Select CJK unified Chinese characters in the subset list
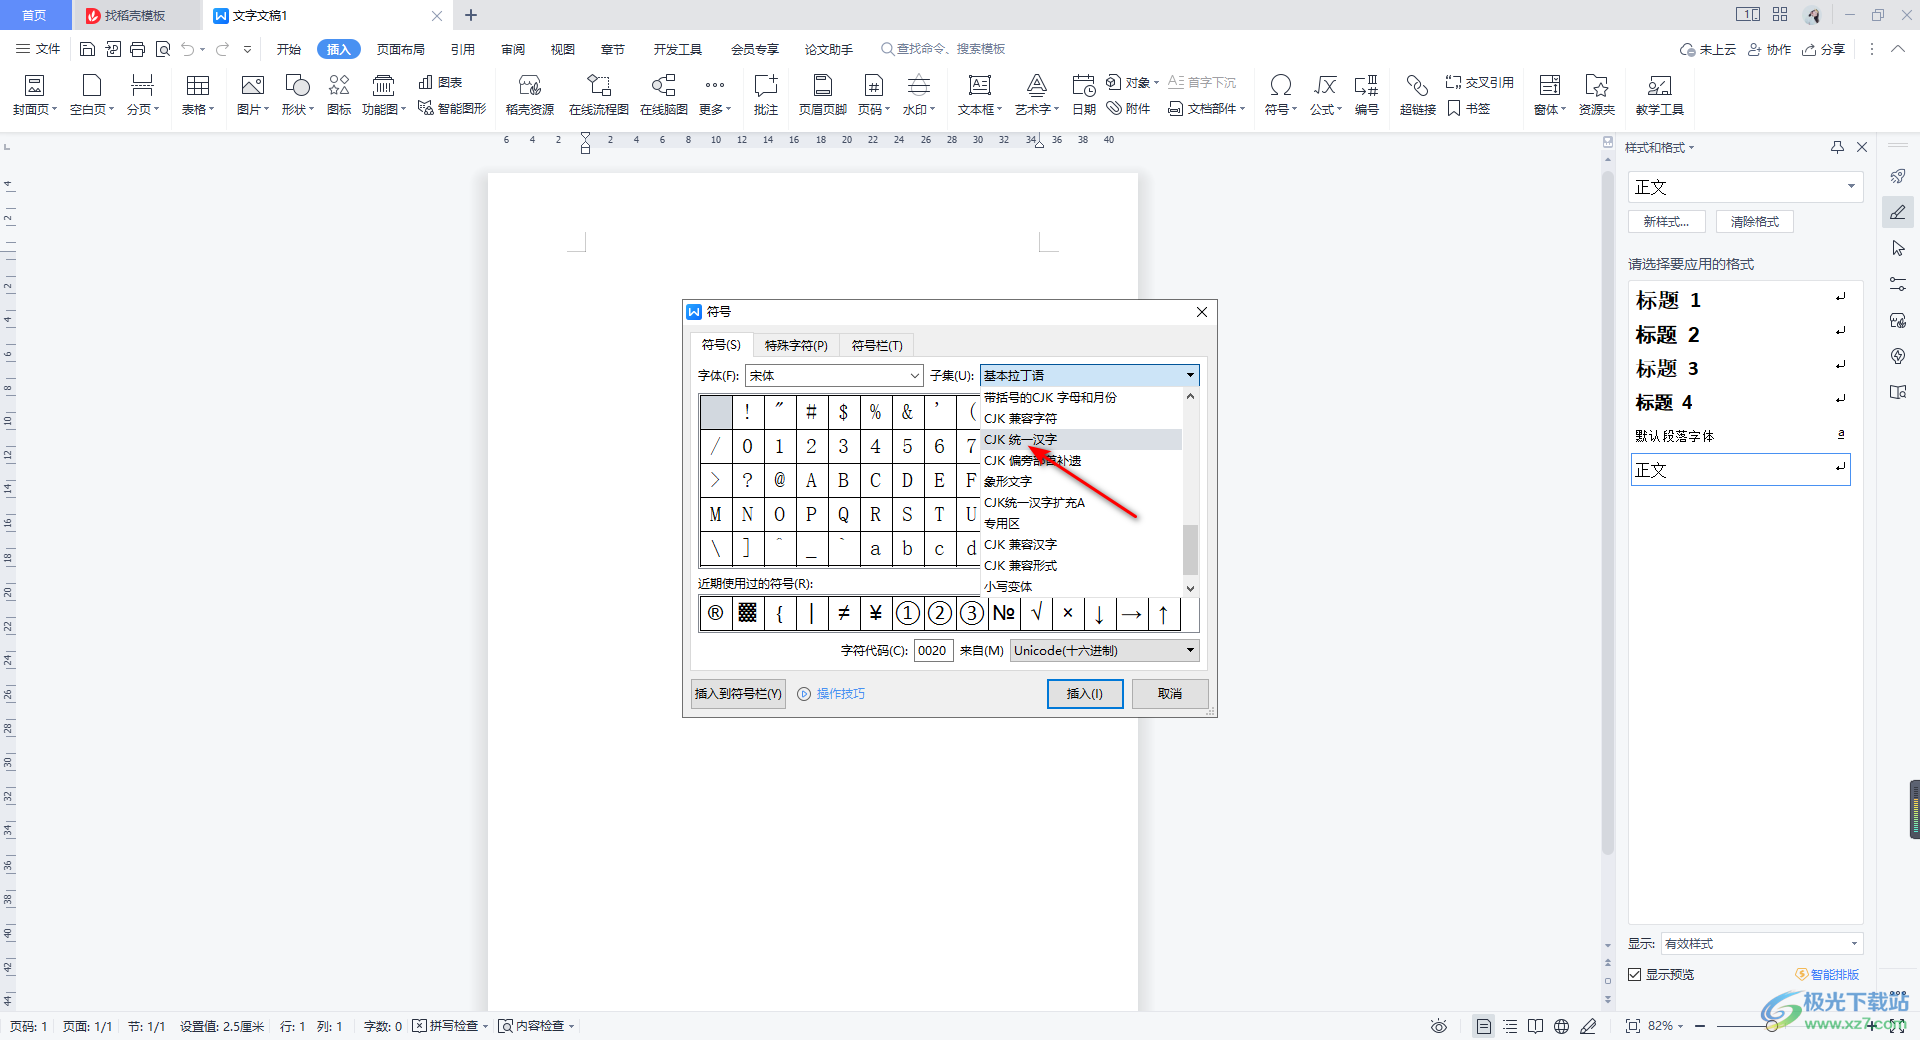This screenshot has height=1040, width=1920. point(1081,440)
